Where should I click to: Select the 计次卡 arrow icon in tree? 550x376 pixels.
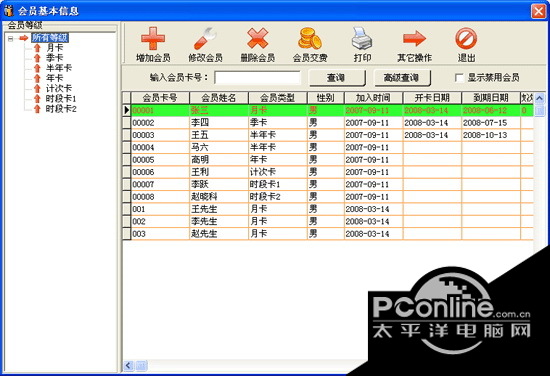click(37, 88)
